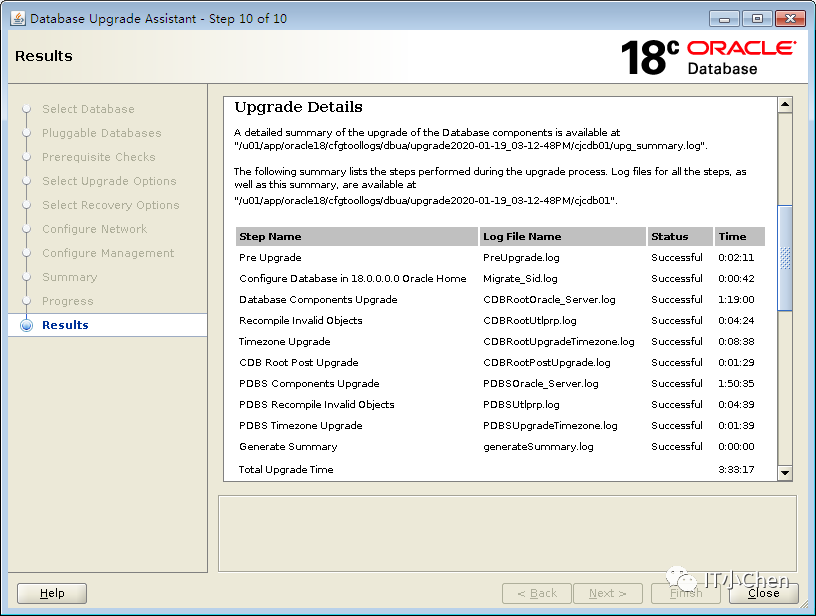The height and width of the screenshot is (616, 816).
Task: Click the upg_summary.log path text
Action: 470,146
